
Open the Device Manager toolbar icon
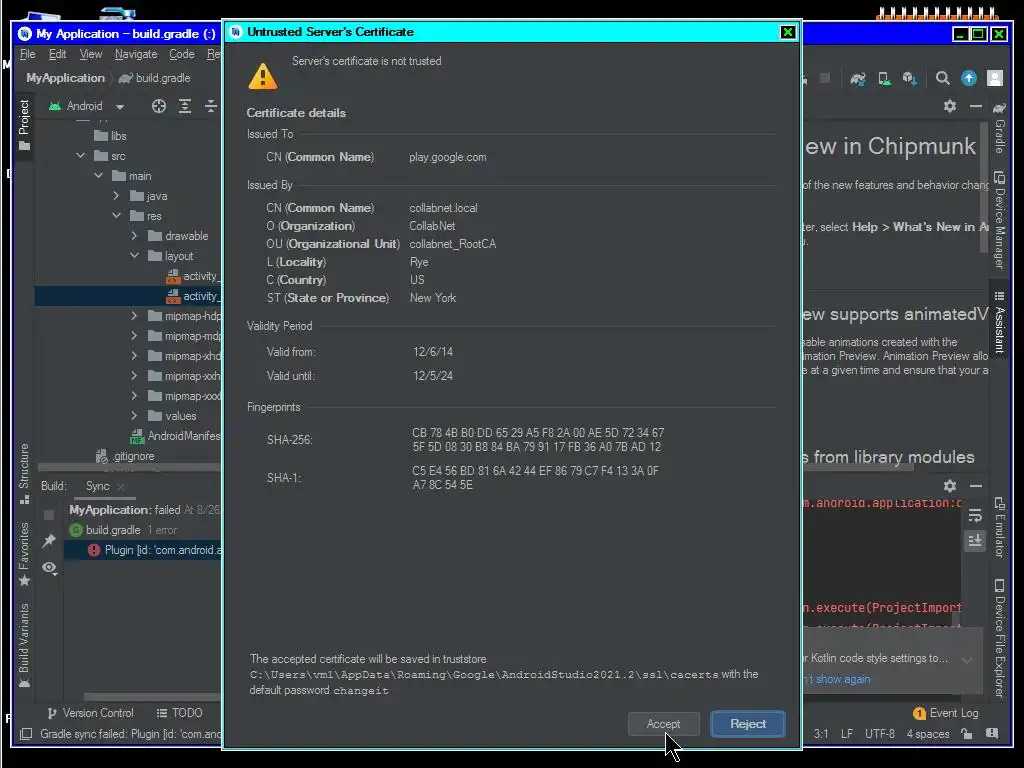(884, 79)
